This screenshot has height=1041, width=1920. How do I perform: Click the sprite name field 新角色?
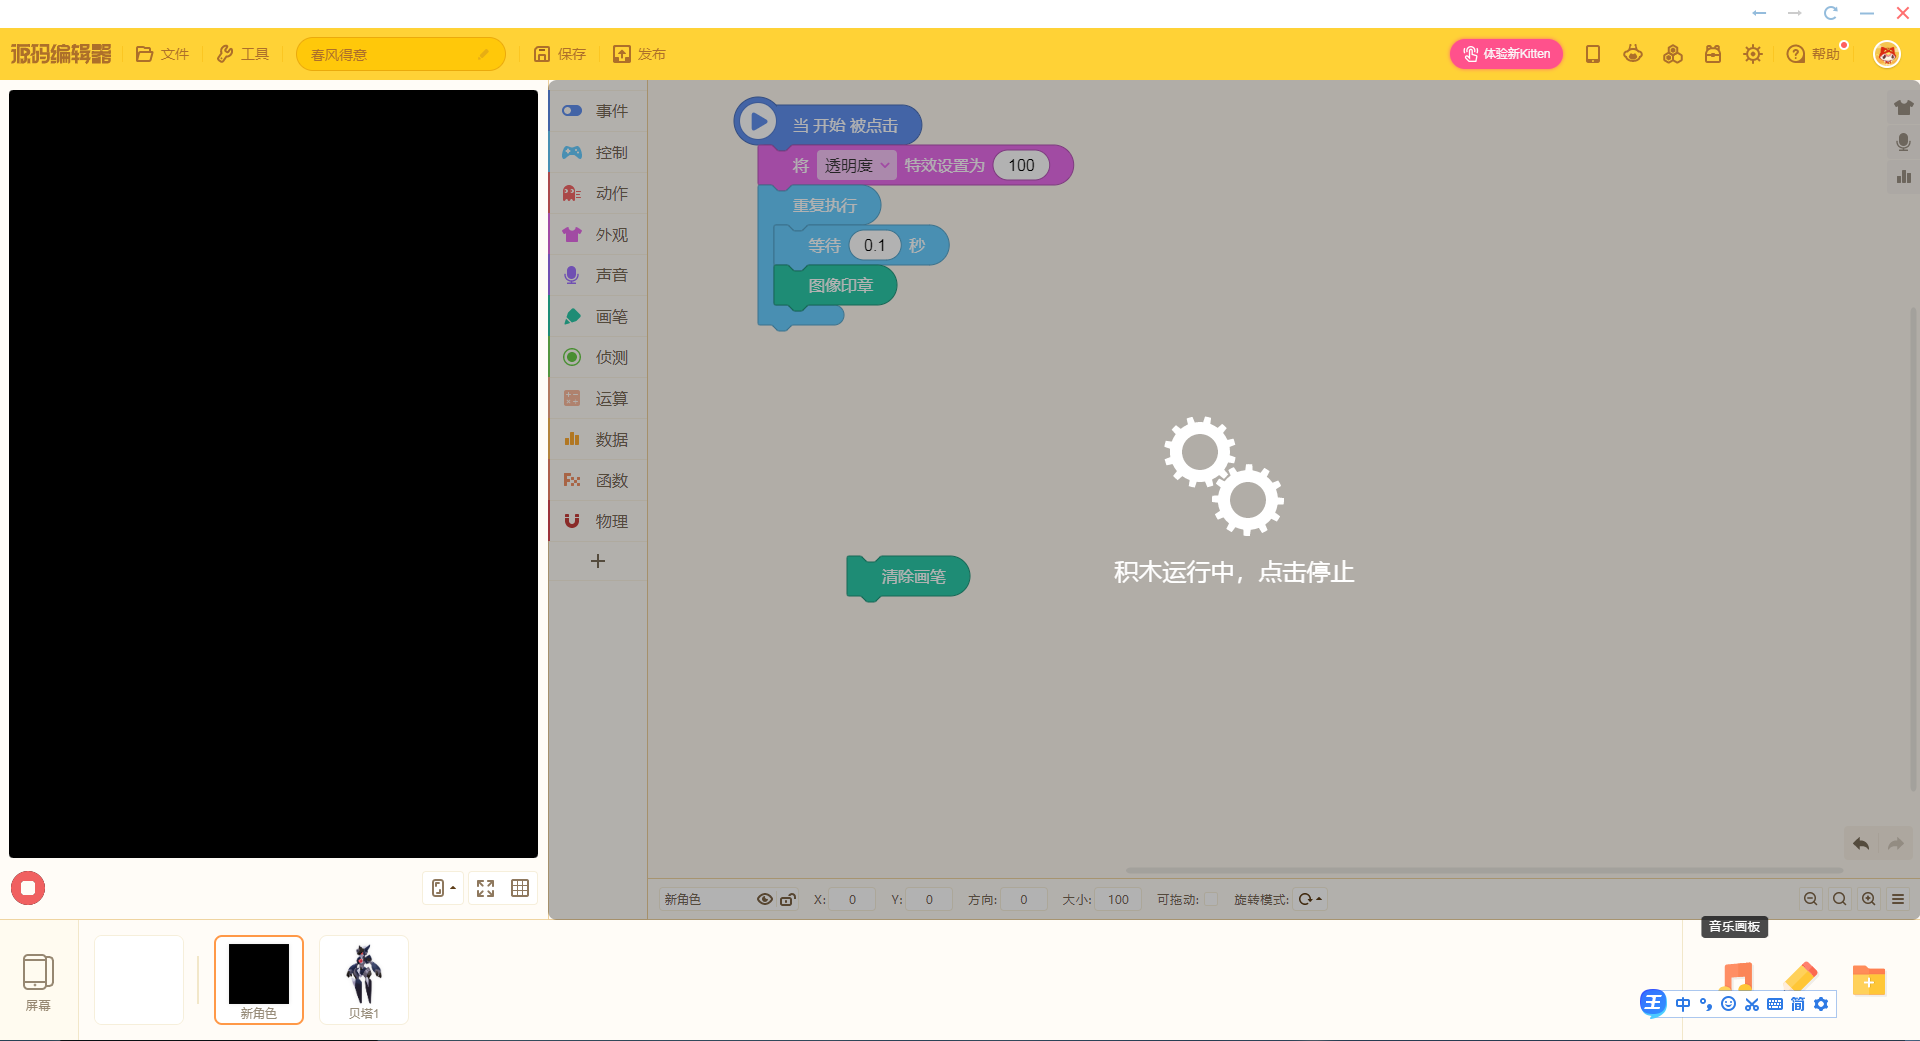click(x=704, y=899)
